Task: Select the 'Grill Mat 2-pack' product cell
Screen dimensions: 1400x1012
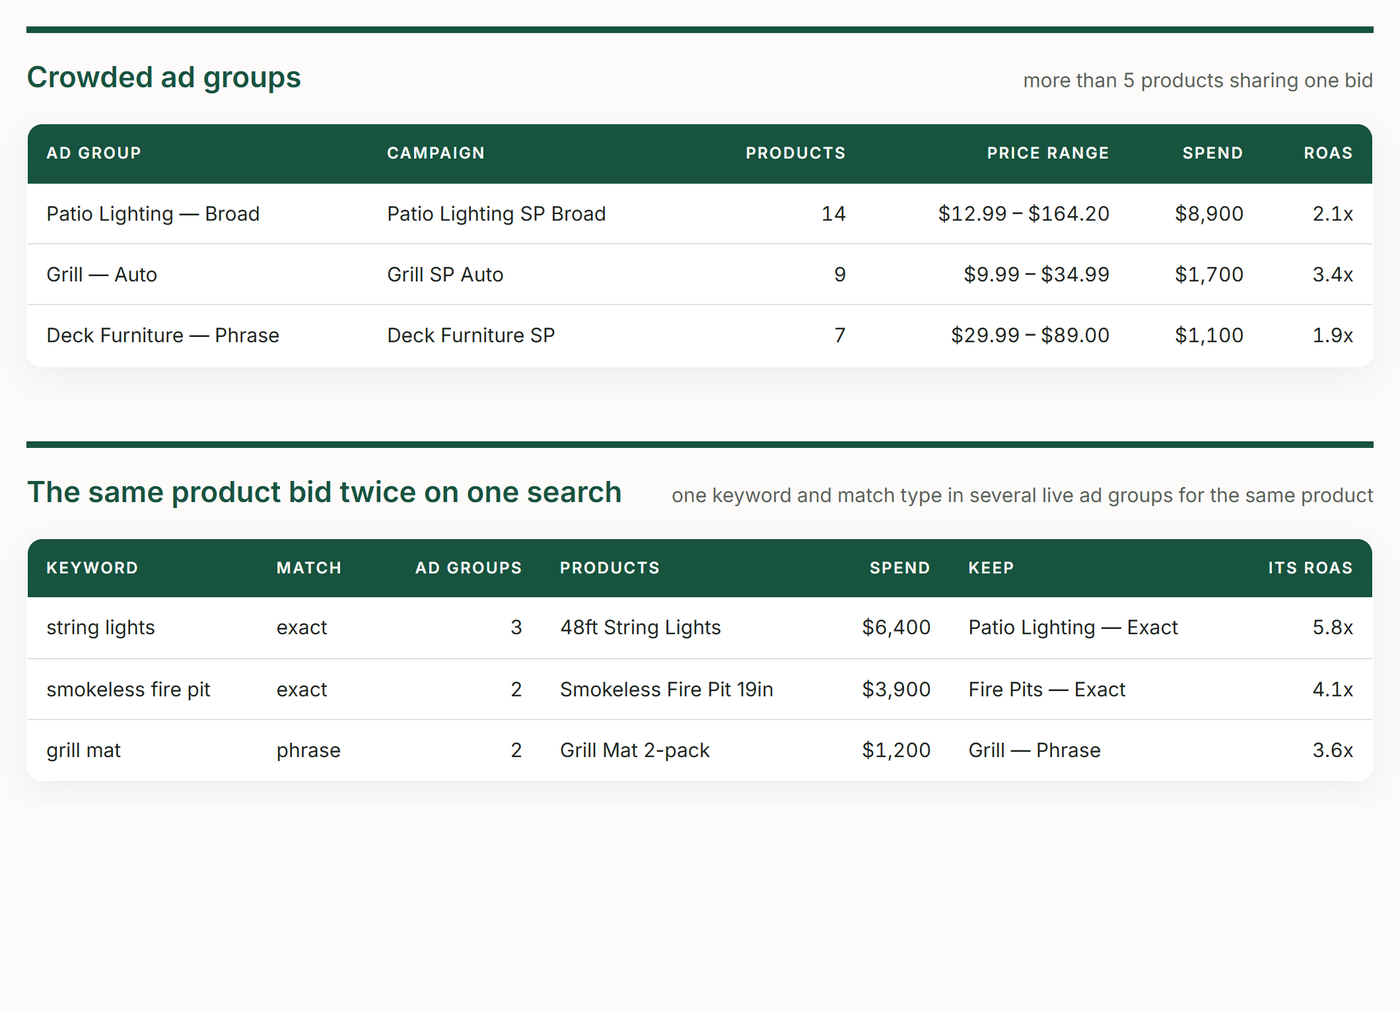Action: click(x=635, y=751)
